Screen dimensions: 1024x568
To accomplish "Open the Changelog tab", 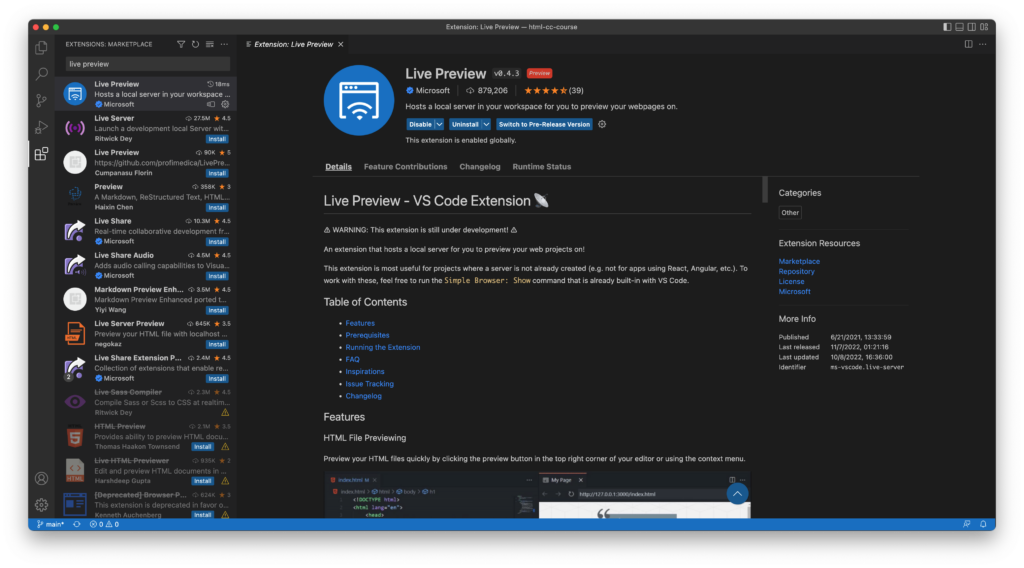I will pyautogui.click(x=480, y=166).
